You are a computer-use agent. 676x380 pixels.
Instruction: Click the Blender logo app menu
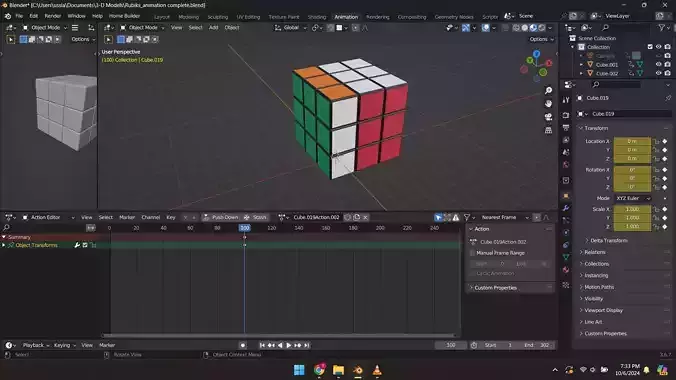pos(8,16)
